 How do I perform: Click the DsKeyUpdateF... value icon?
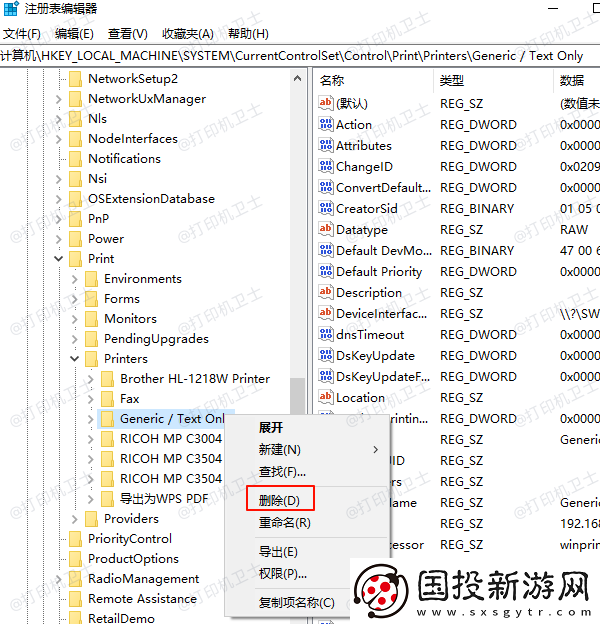pyautogui.click(x=325, y=376)
